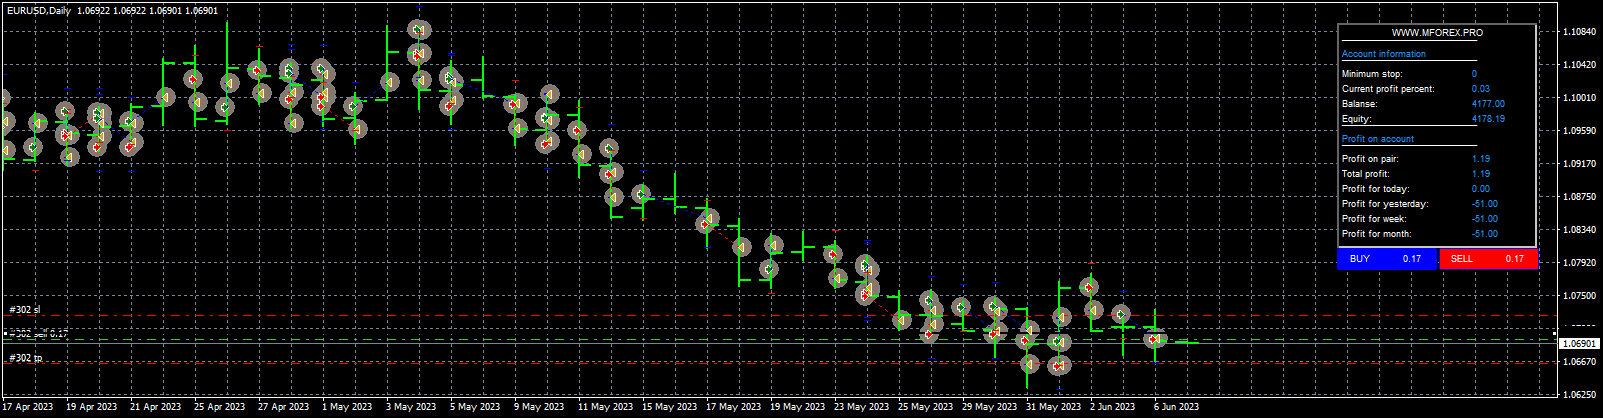Open the WWW.MFOREX.PRO link in panel
The height and width of the screenshot is (418, 1603).
click(1437, 33)
